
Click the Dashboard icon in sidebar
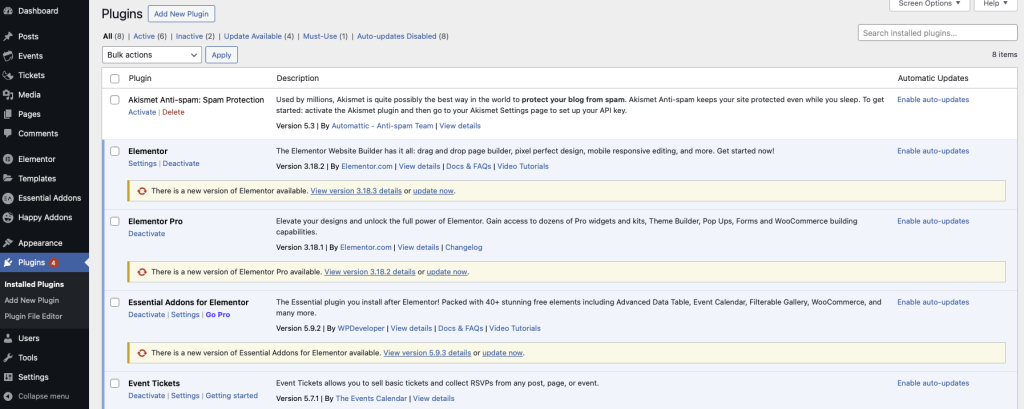pyautogui.click(x=8, y=10)
